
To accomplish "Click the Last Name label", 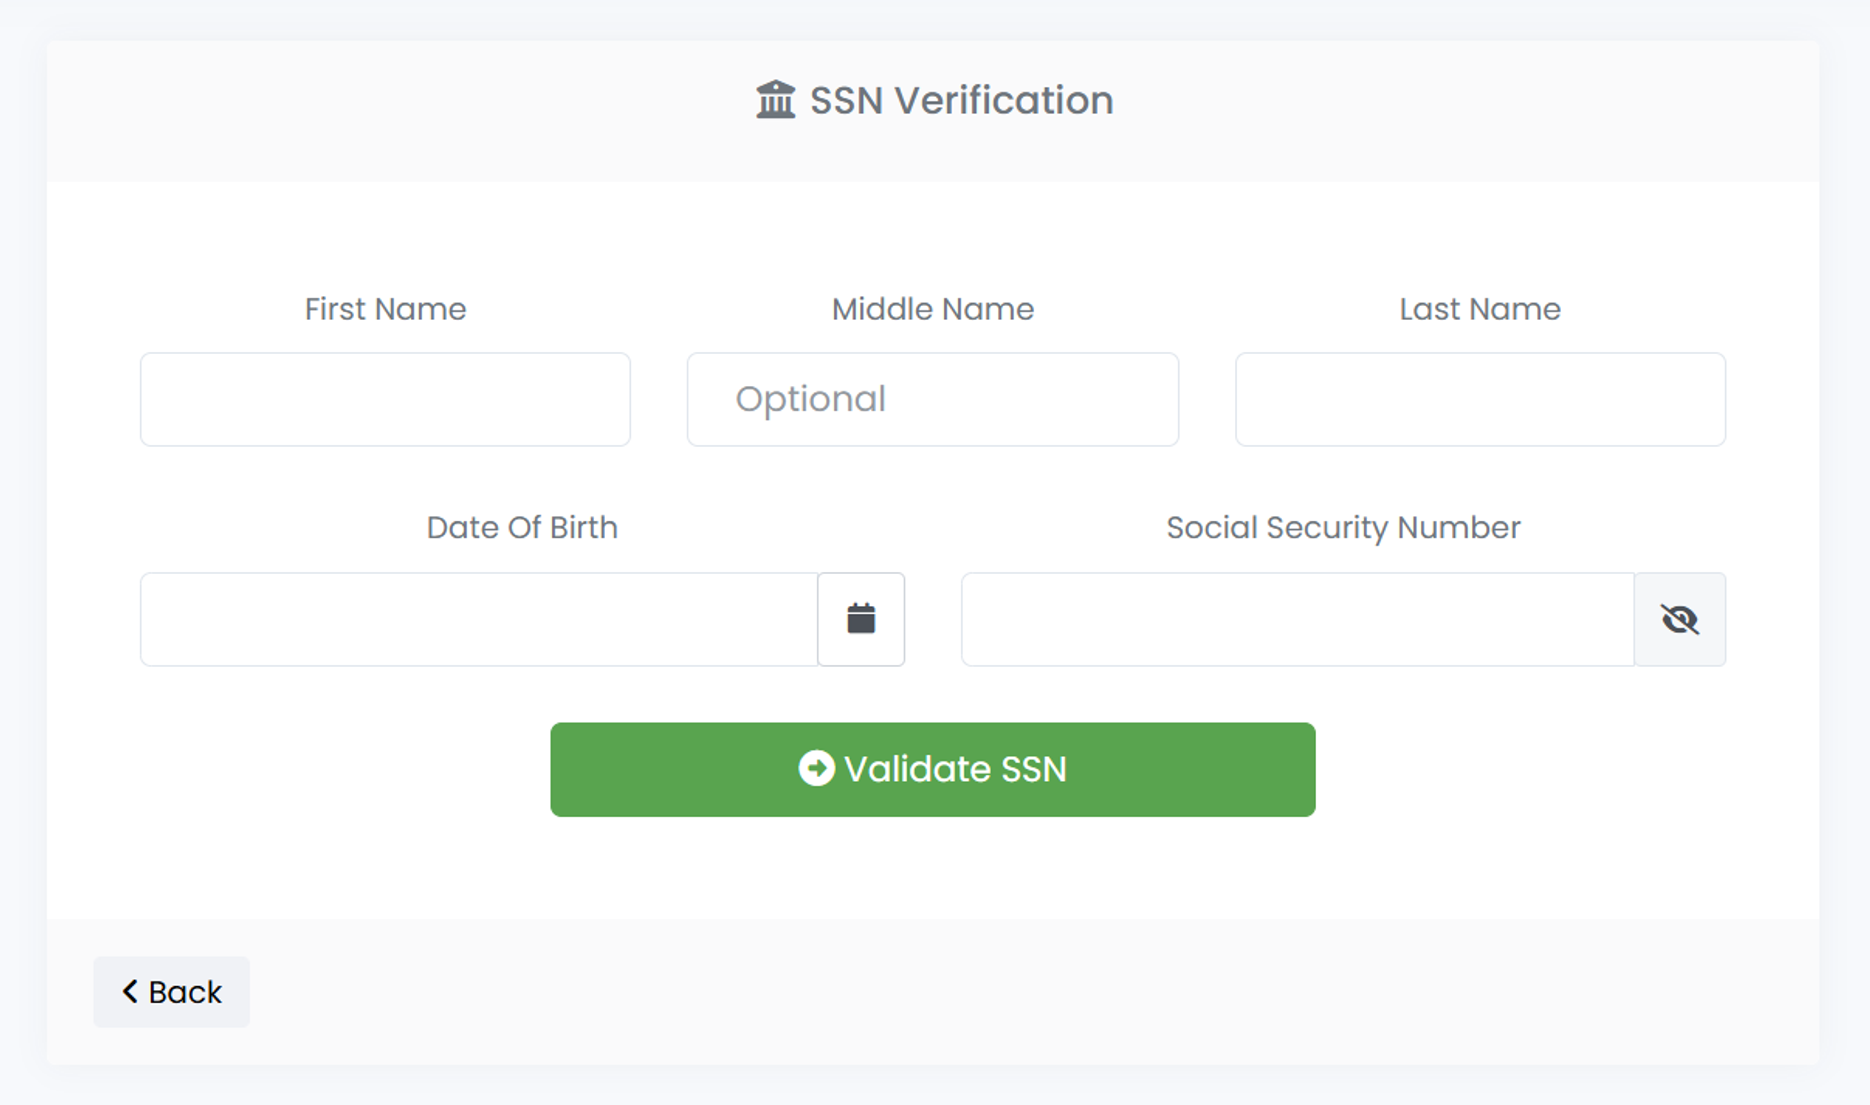I will [1480, 309].
